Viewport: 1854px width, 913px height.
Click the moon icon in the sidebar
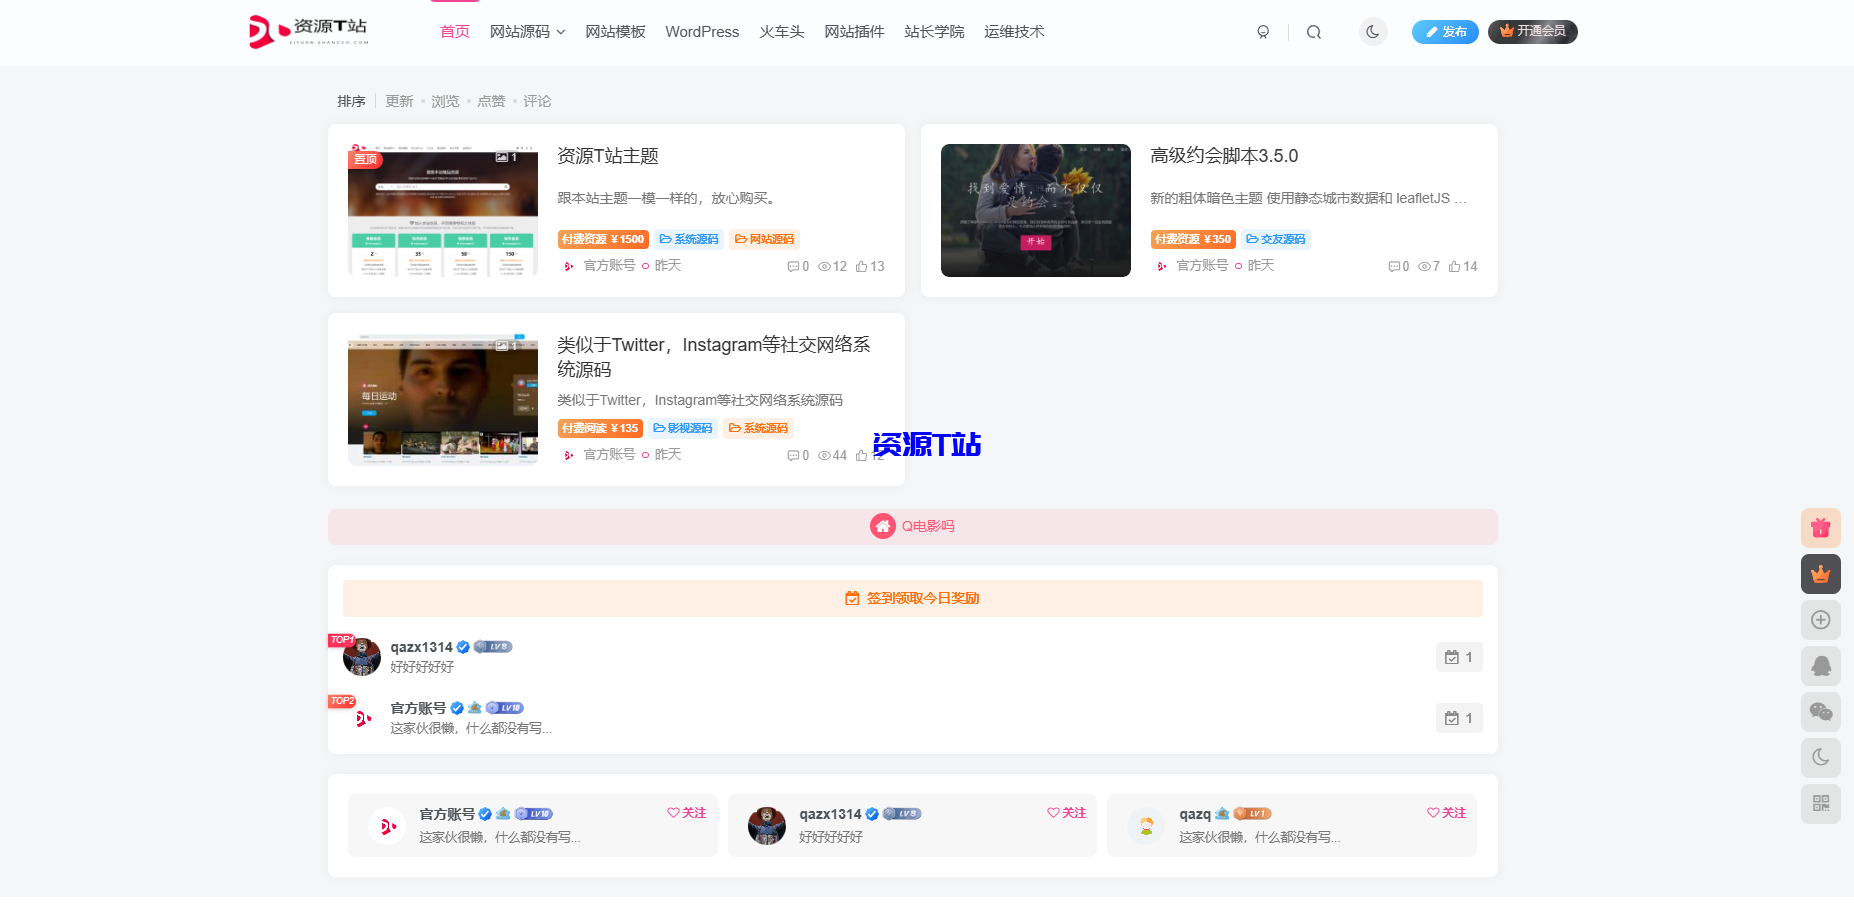coord(1822,757)
